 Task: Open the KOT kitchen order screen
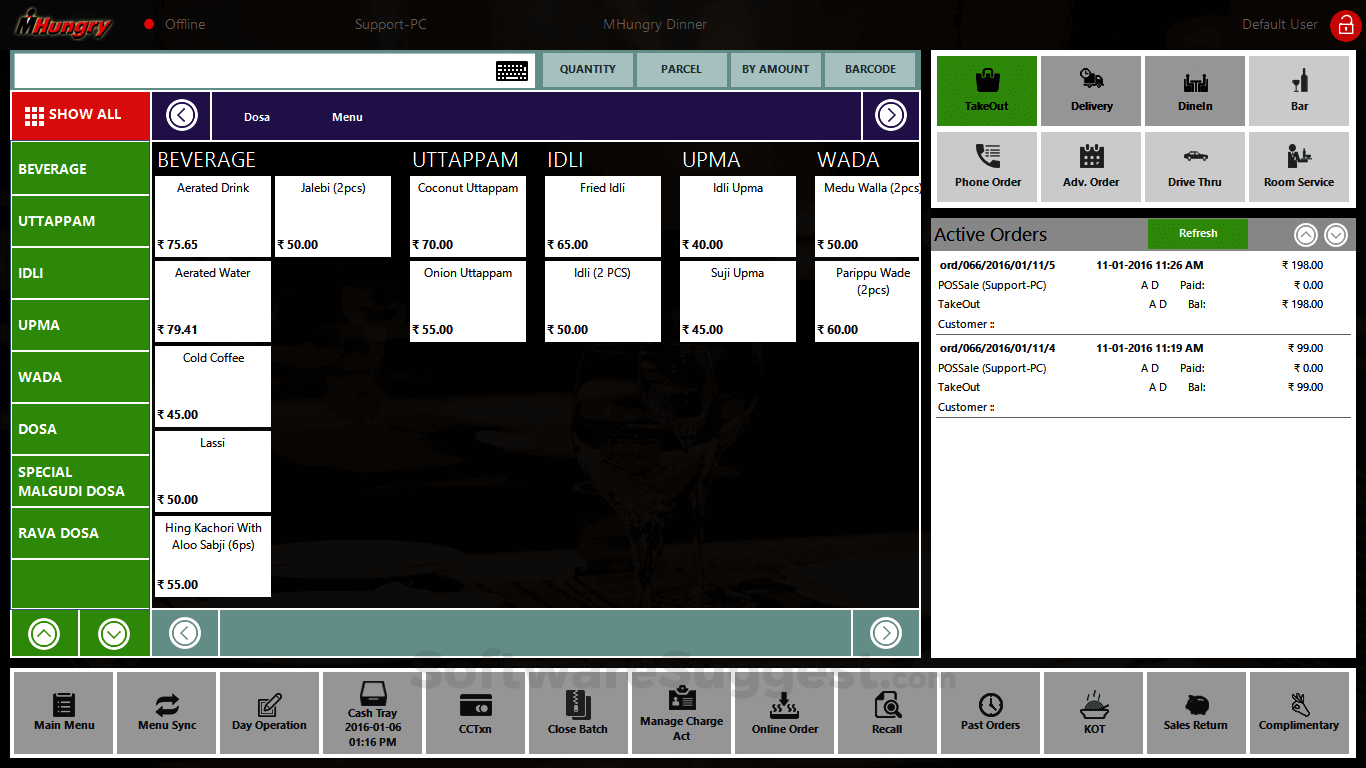[1093, 712]
